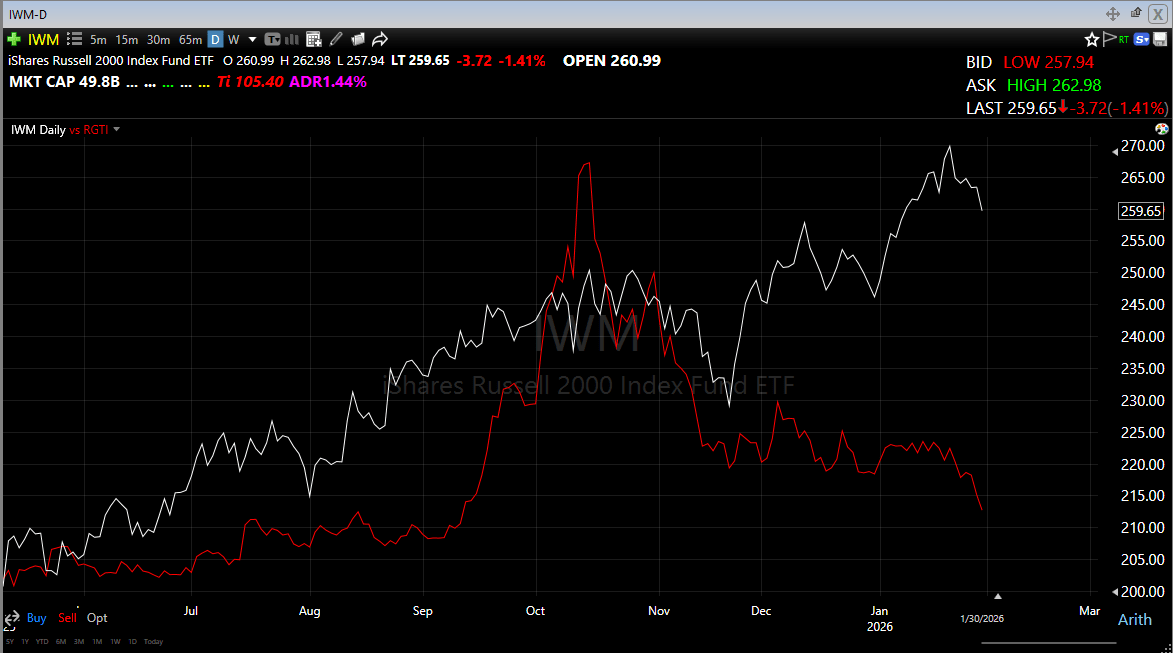The image size is (1173, 653).
Task: Click the Opt options link
Action: 97,618
